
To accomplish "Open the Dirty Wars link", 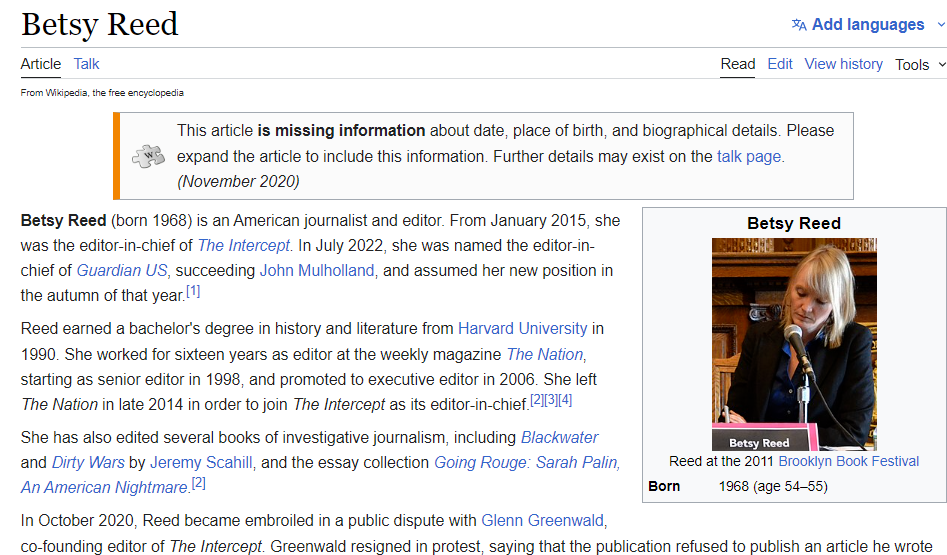I will [88, 462].
